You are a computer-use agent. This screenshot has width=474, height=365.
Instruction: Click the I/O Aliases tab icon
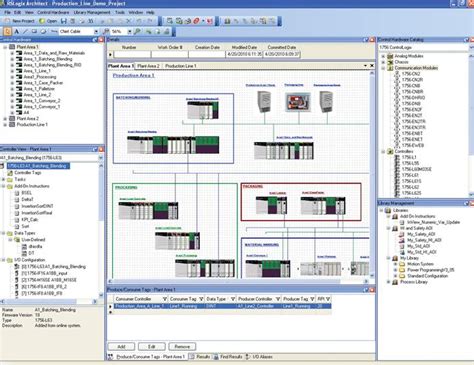pos(247,357)
